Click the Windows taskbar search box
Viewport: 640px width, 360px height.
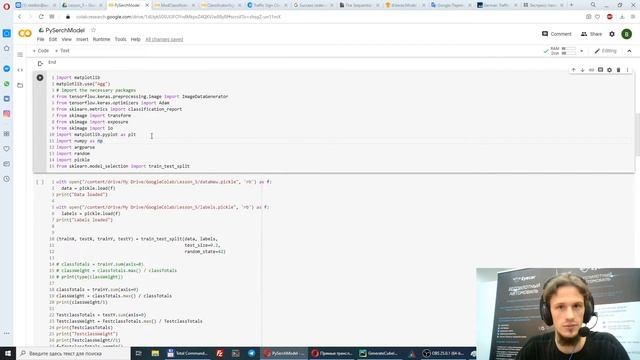[x=73, y=353]
